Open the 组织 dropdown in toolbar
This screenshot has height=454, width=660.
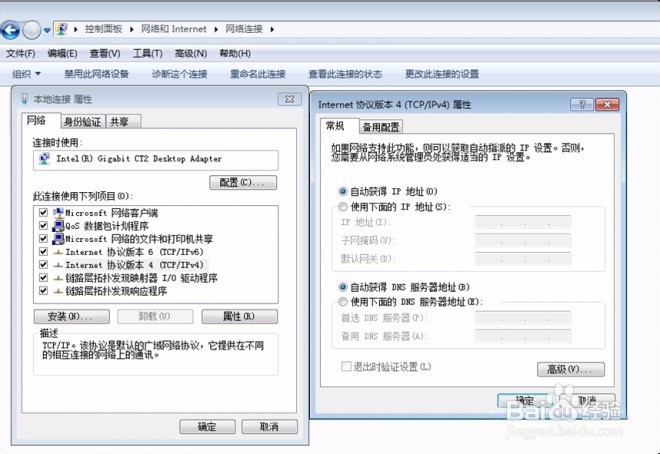pyautogui.click(x=27, y=74)
